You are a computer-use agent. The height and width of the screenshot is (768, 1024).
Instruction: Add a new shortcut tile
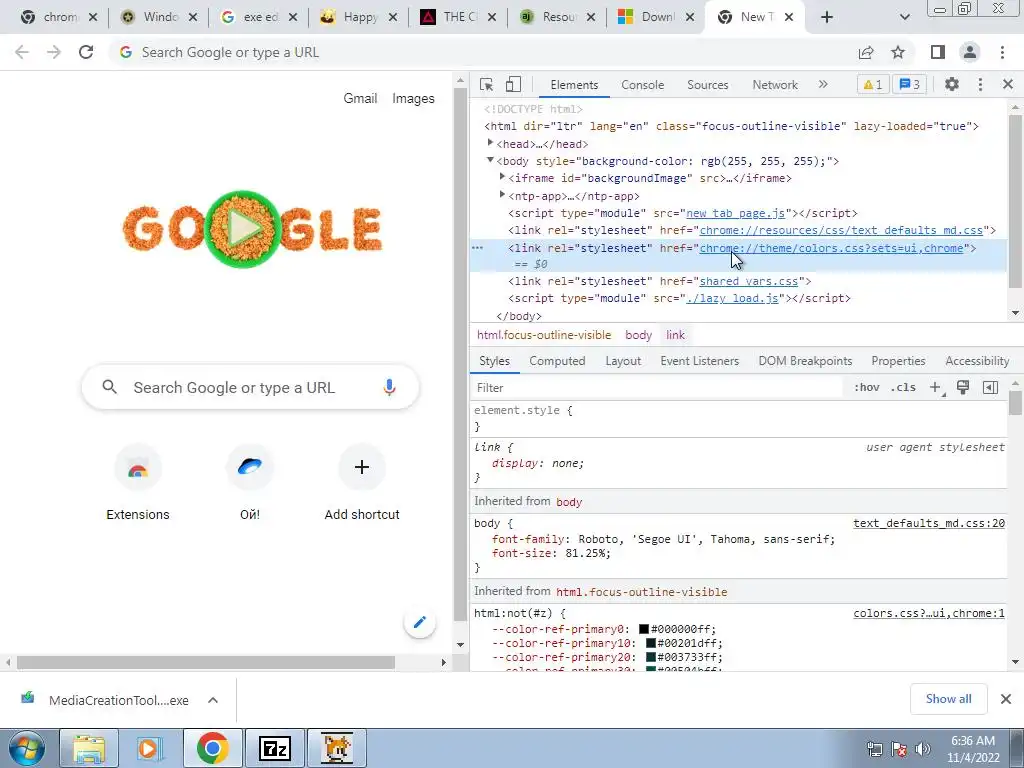pyautogui.click(x=362, y=483)
